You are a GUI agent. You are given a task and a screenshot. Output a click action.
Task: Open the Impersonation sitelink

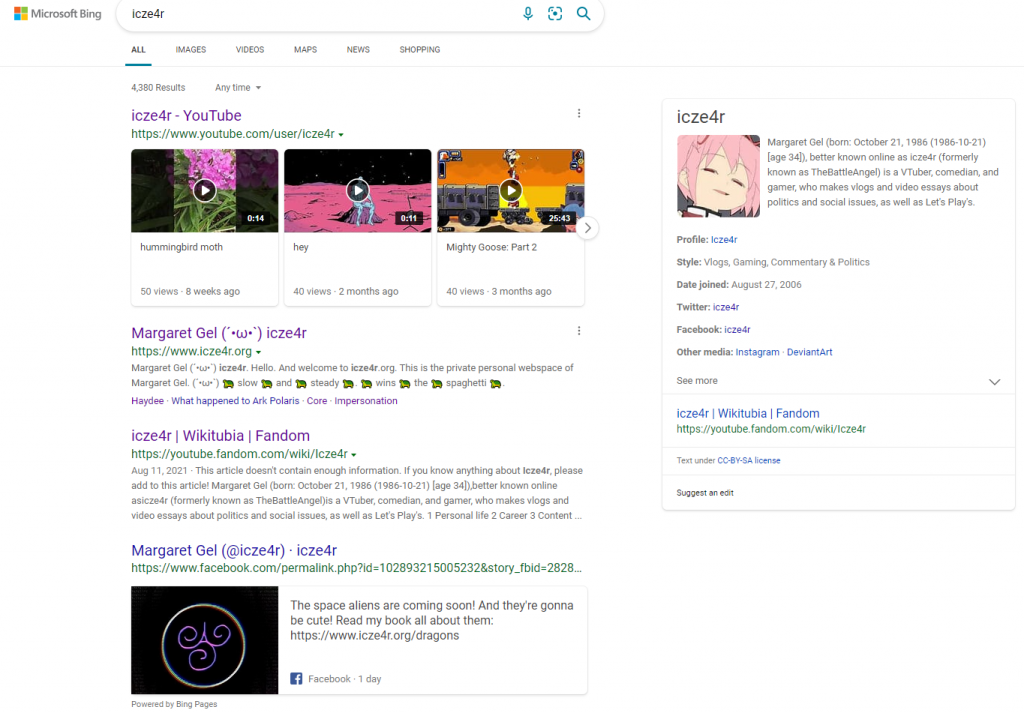click(x=366, y=401)
